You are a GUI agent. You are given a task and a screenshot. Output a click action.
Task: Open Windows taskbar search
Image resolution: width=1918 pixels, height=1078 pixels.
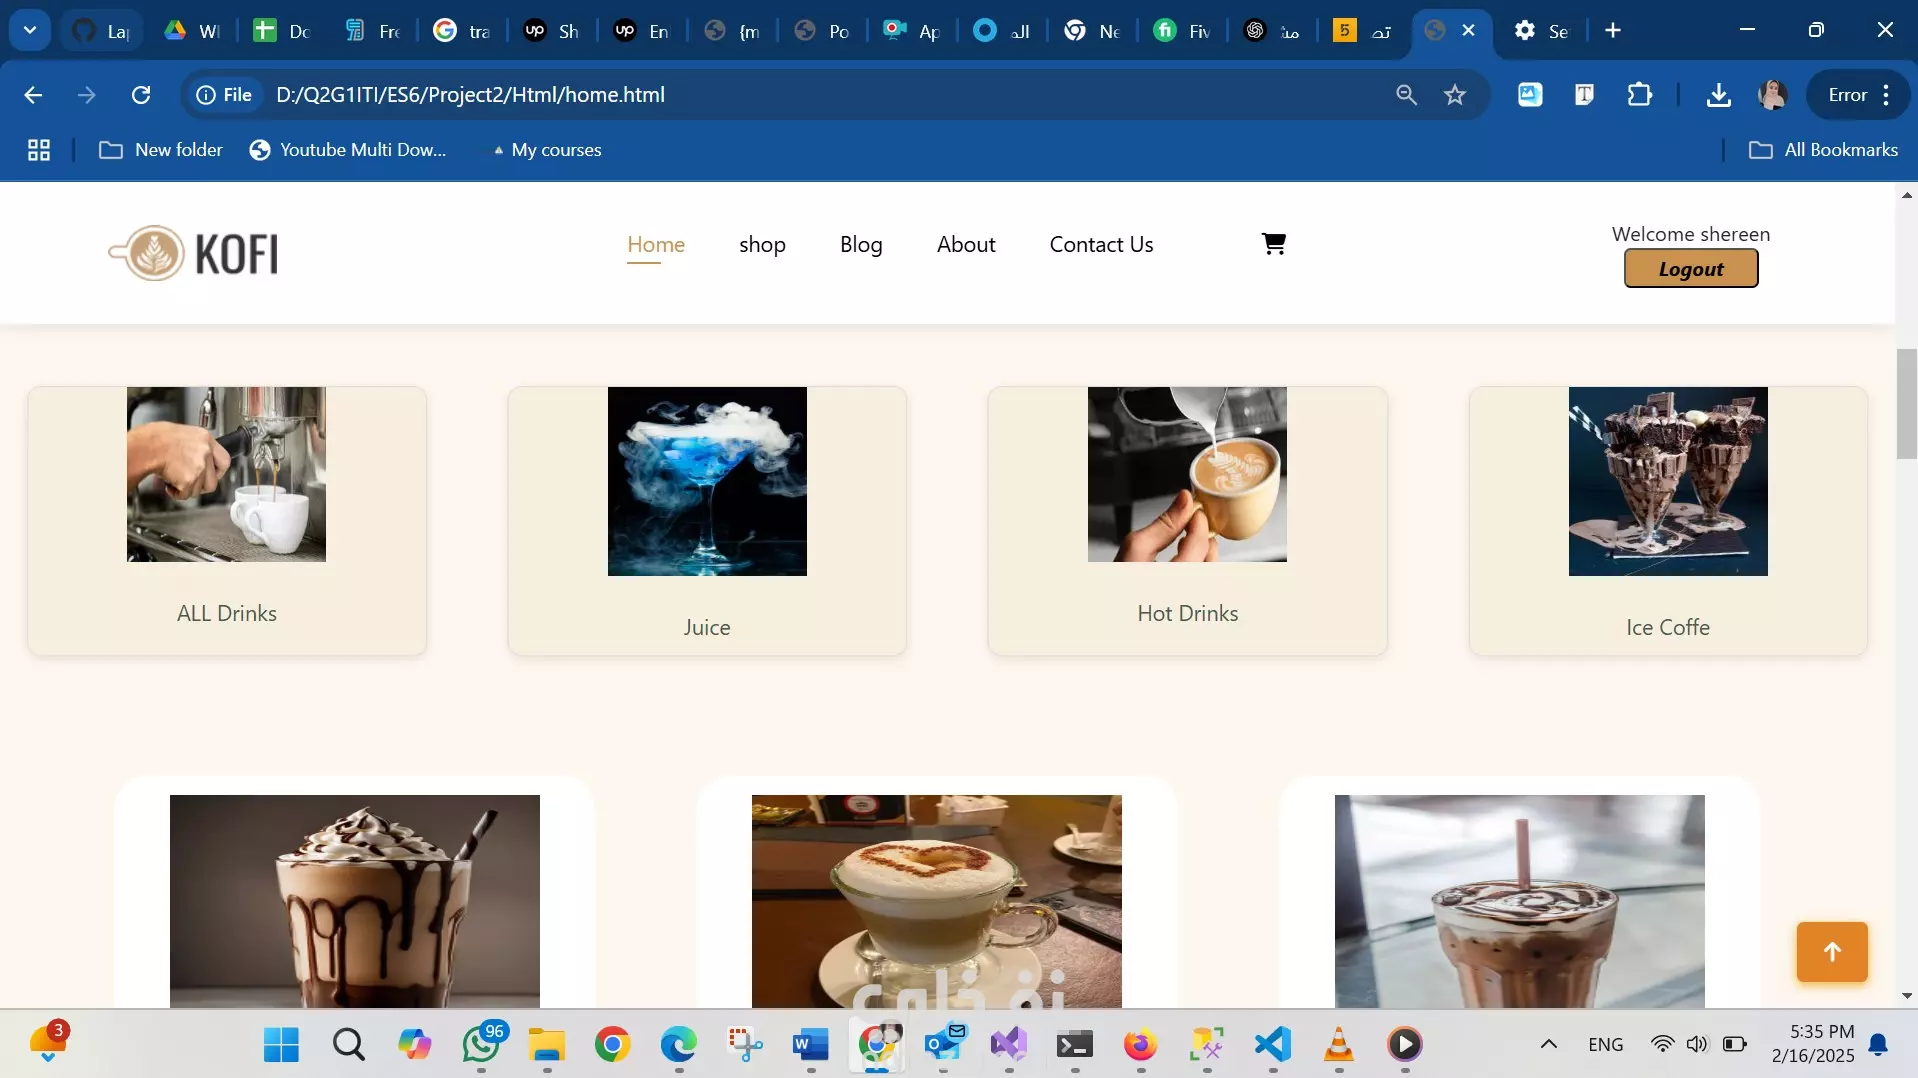(x=348, y=1045)
